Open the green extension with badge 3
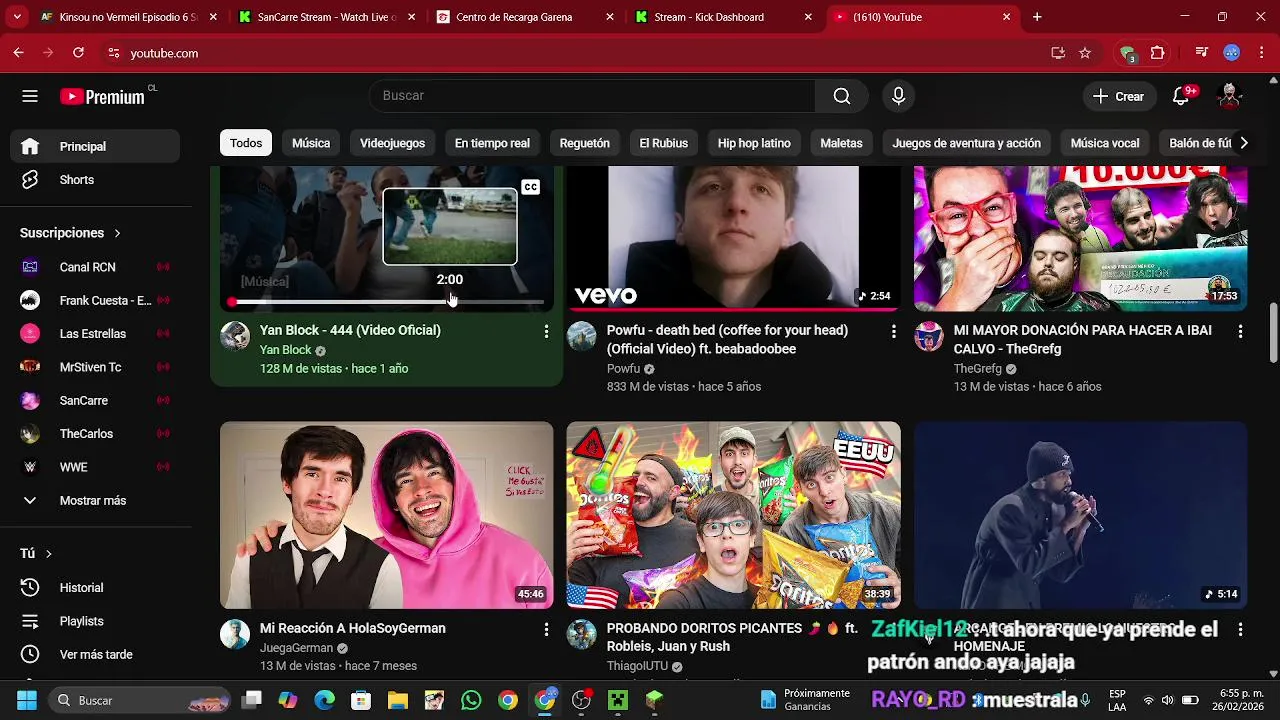The height and width of the screenshot is (720, 1280). [1128, 53]
